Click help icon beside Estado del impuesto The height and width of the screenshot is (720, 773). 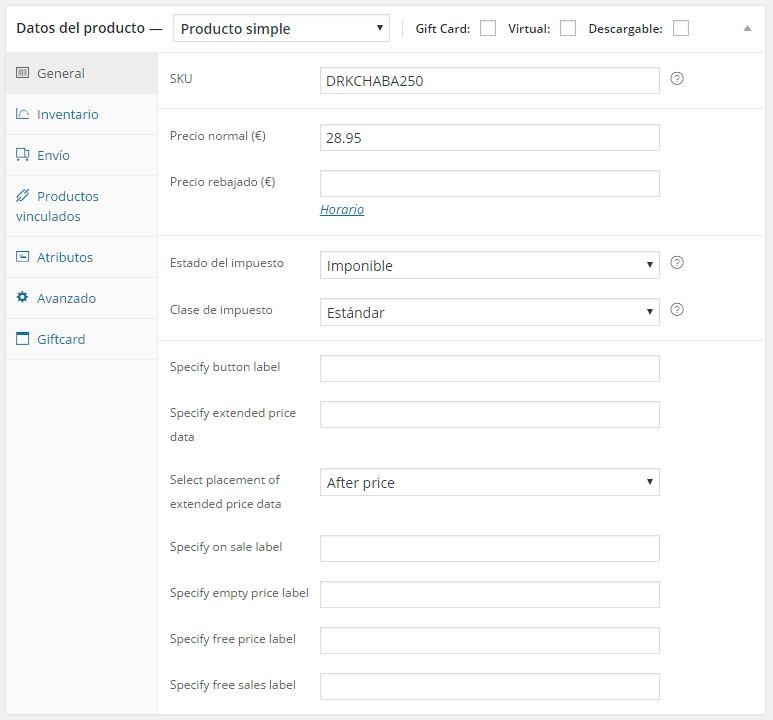677,262
